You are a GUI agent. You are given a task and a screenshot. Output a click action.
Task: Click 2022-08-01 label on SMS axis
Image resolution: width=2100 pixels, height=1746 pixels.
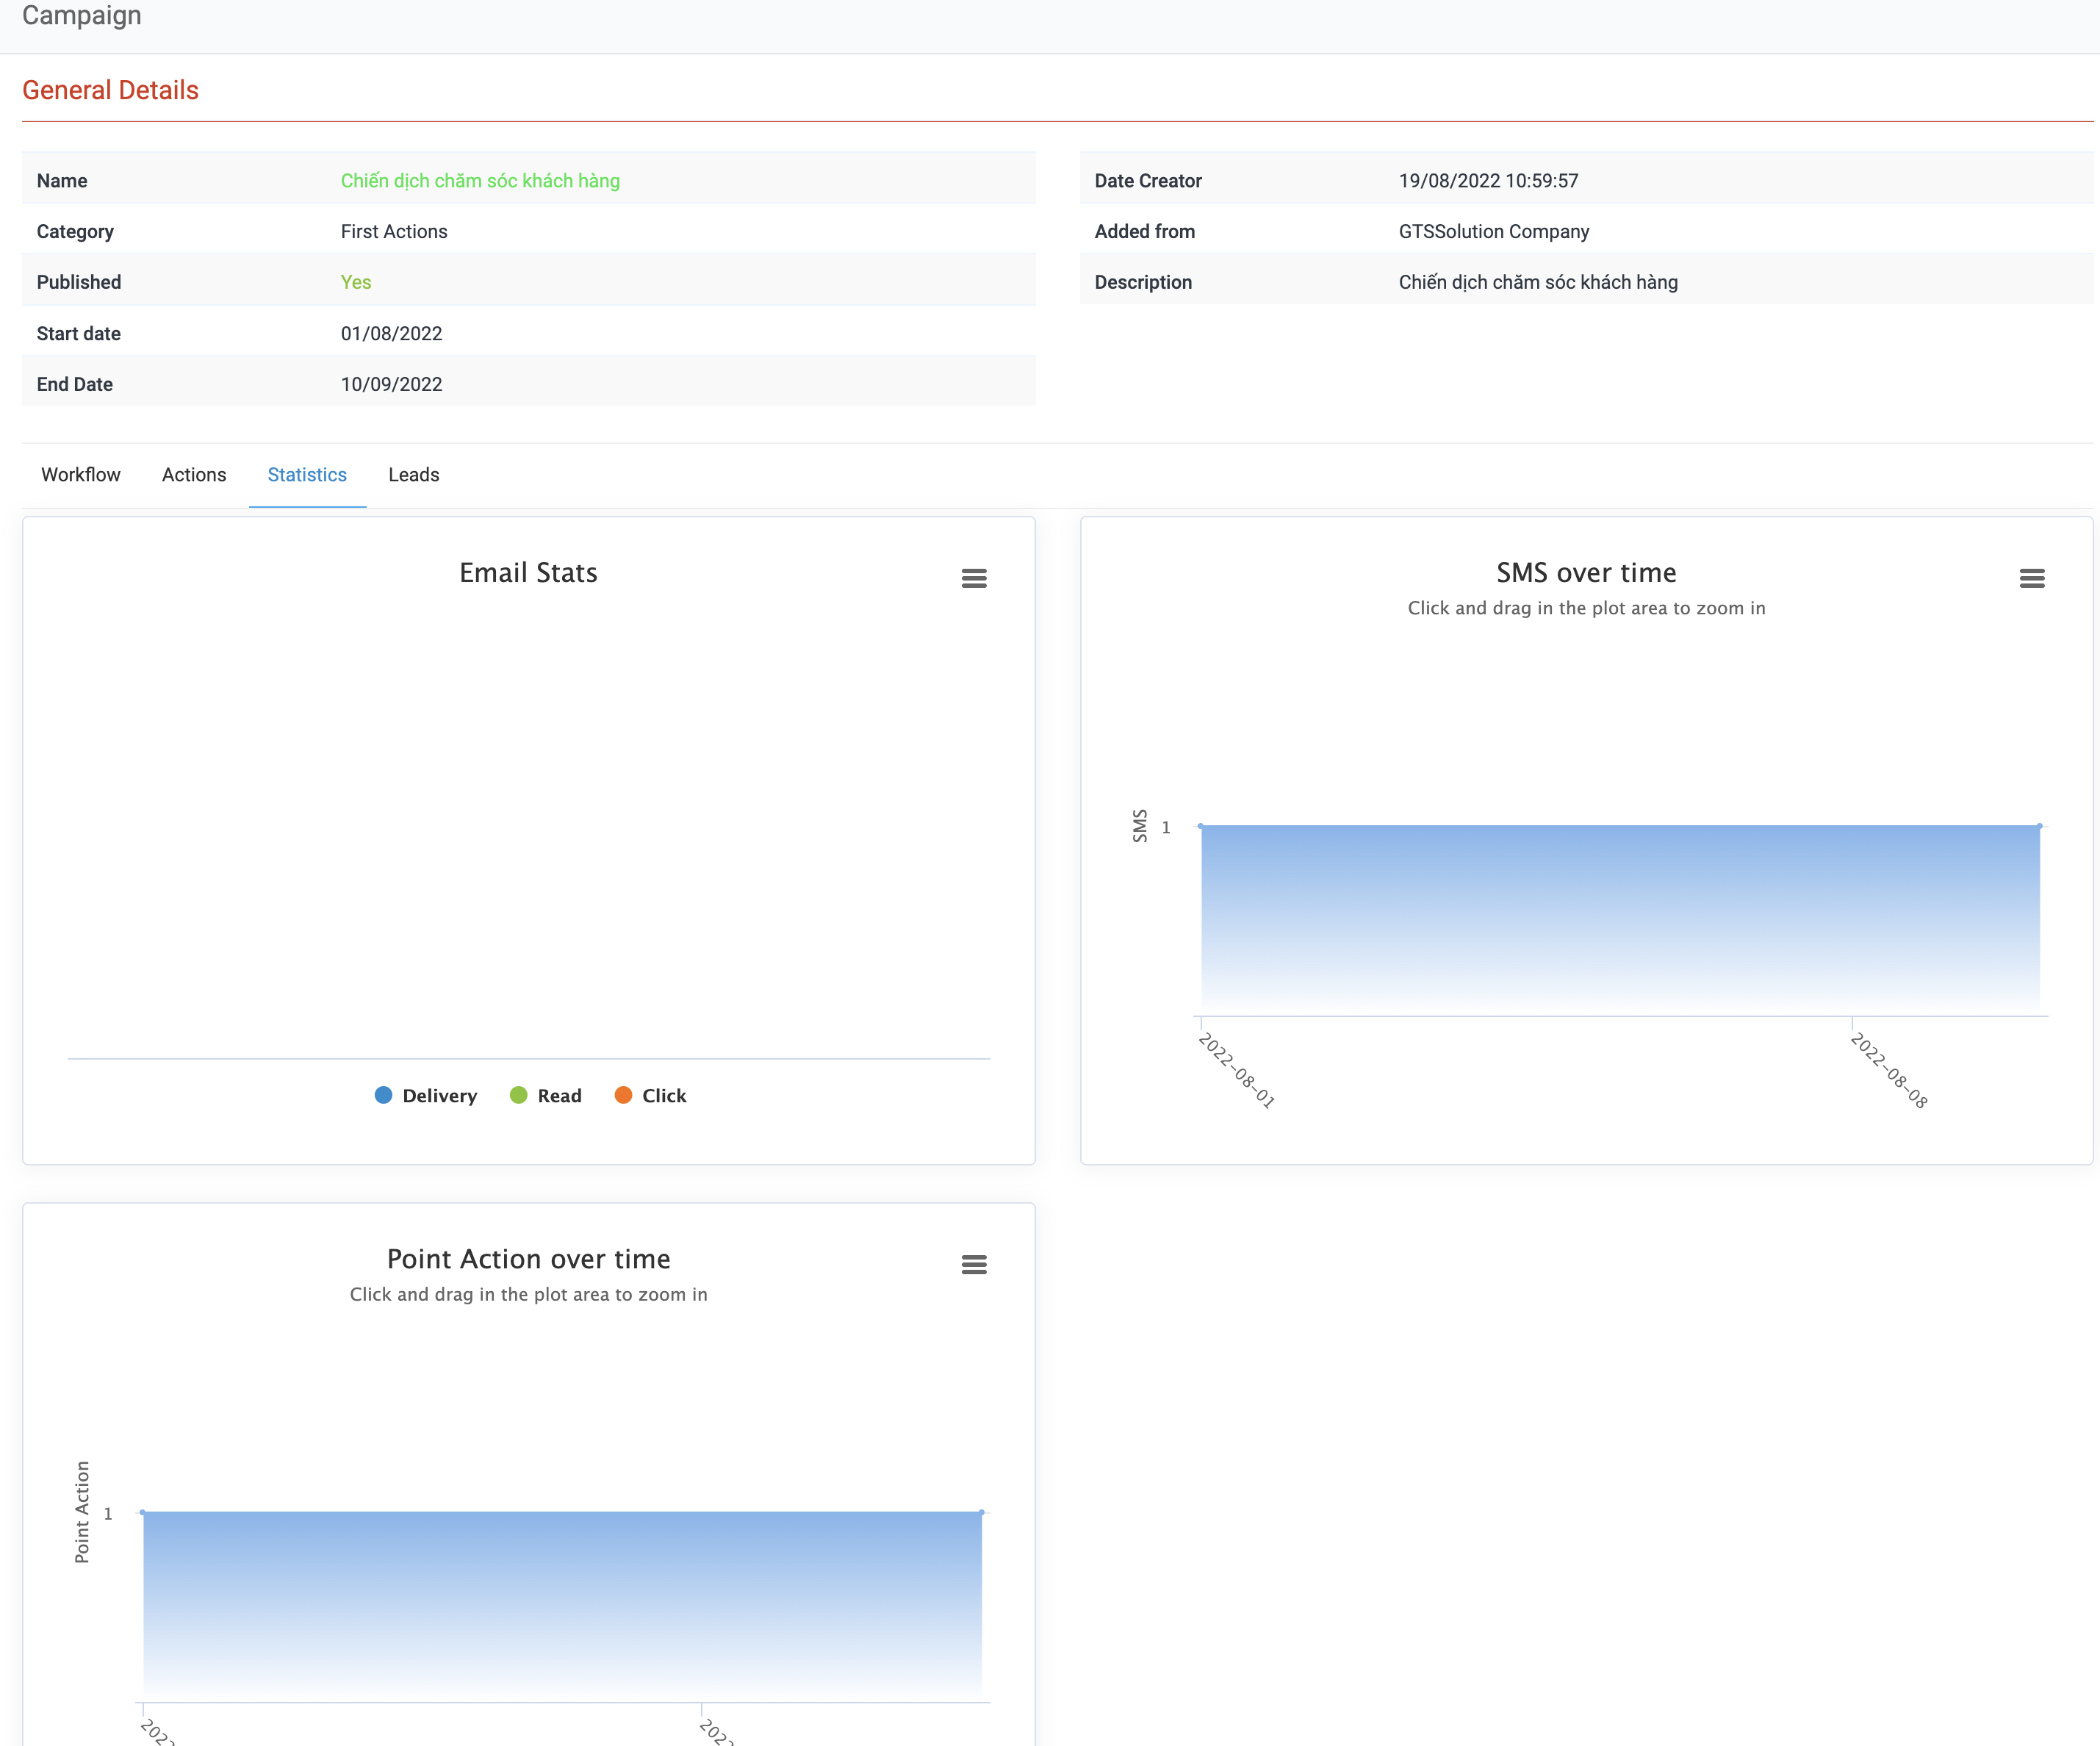click(1236, 1071)
